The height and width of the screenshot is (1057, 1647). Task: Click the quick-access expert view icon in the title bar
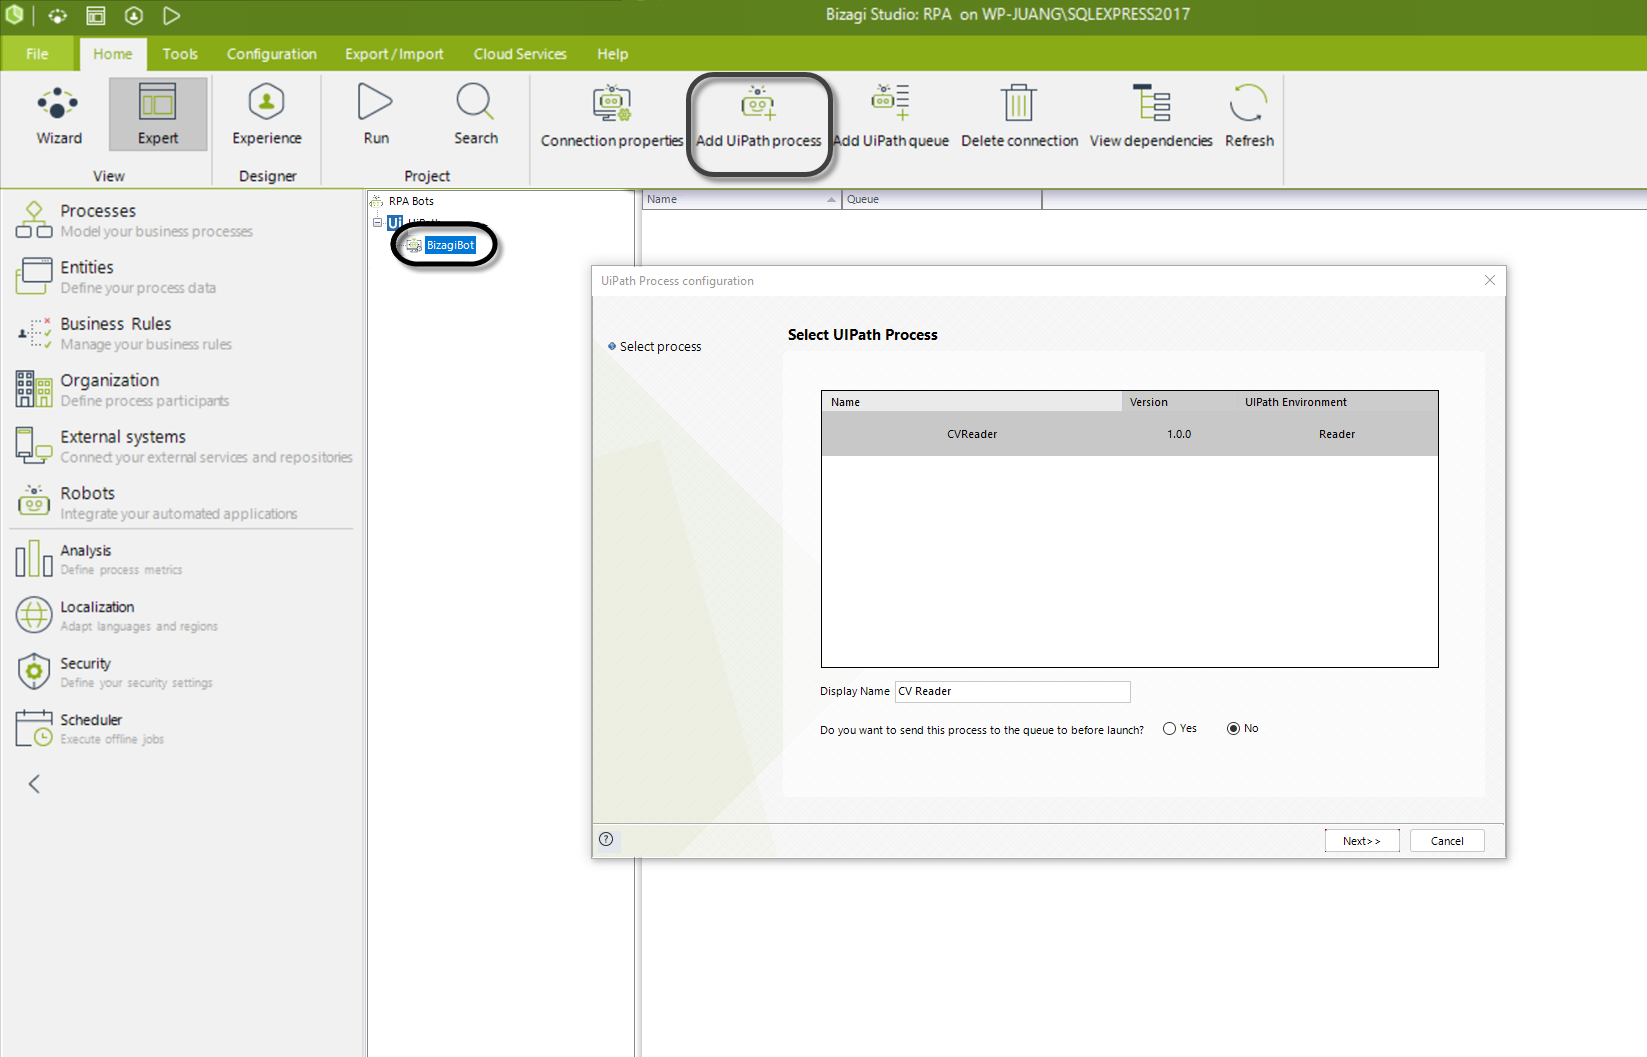tap(96, 15)
